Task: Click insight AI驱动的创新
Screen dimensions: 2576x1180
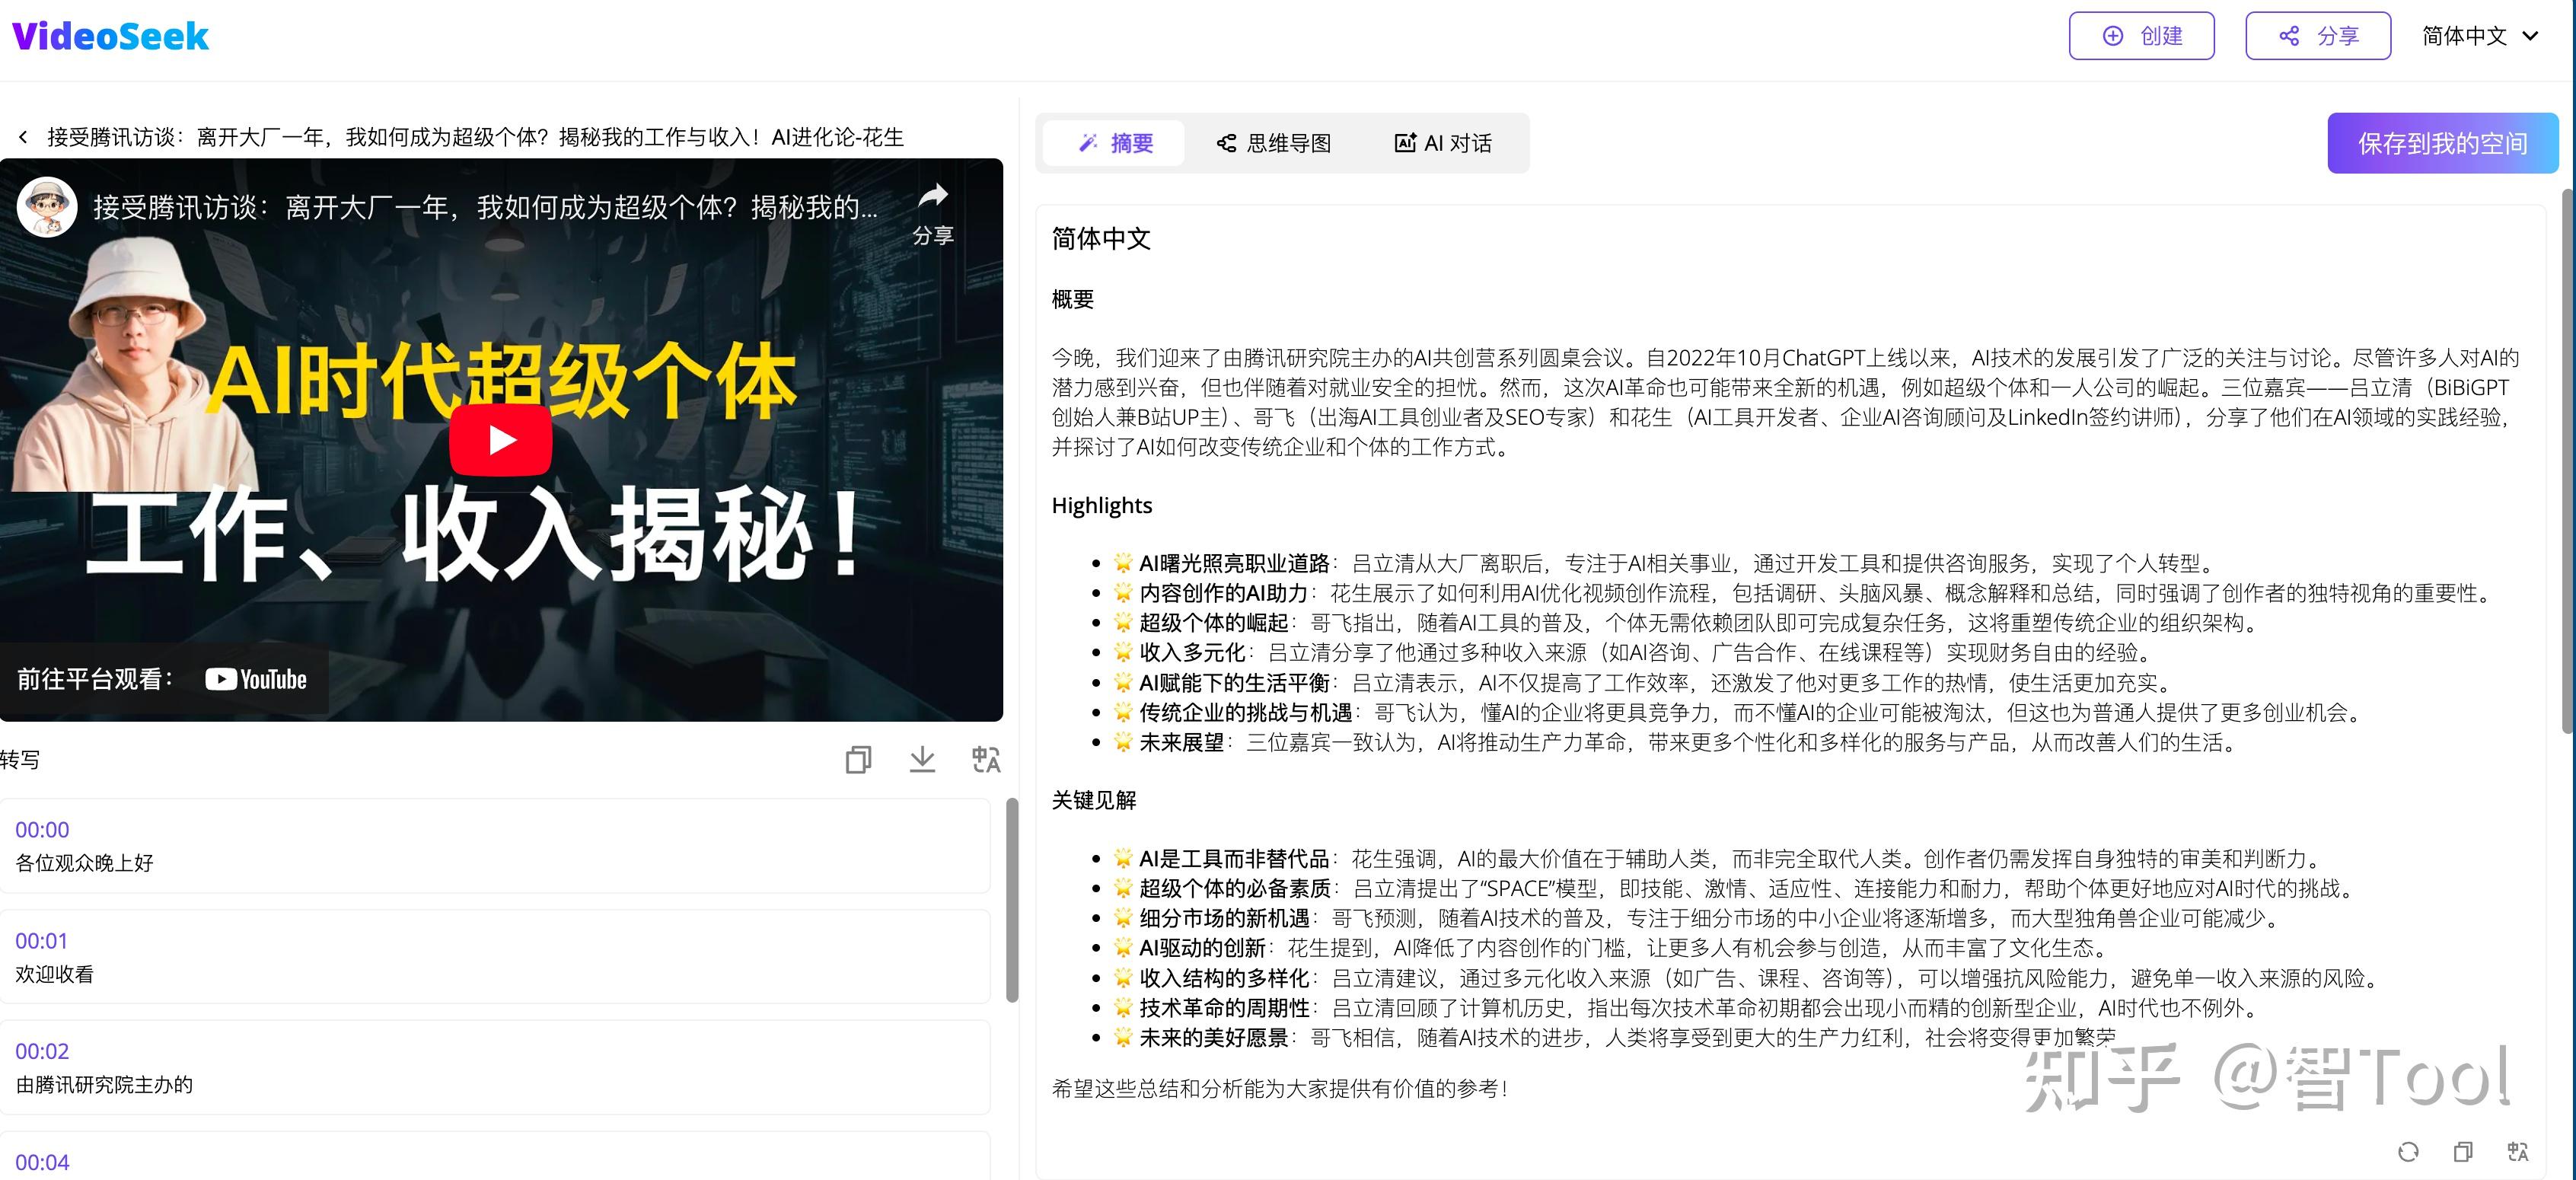Action: coord(1203,948)
